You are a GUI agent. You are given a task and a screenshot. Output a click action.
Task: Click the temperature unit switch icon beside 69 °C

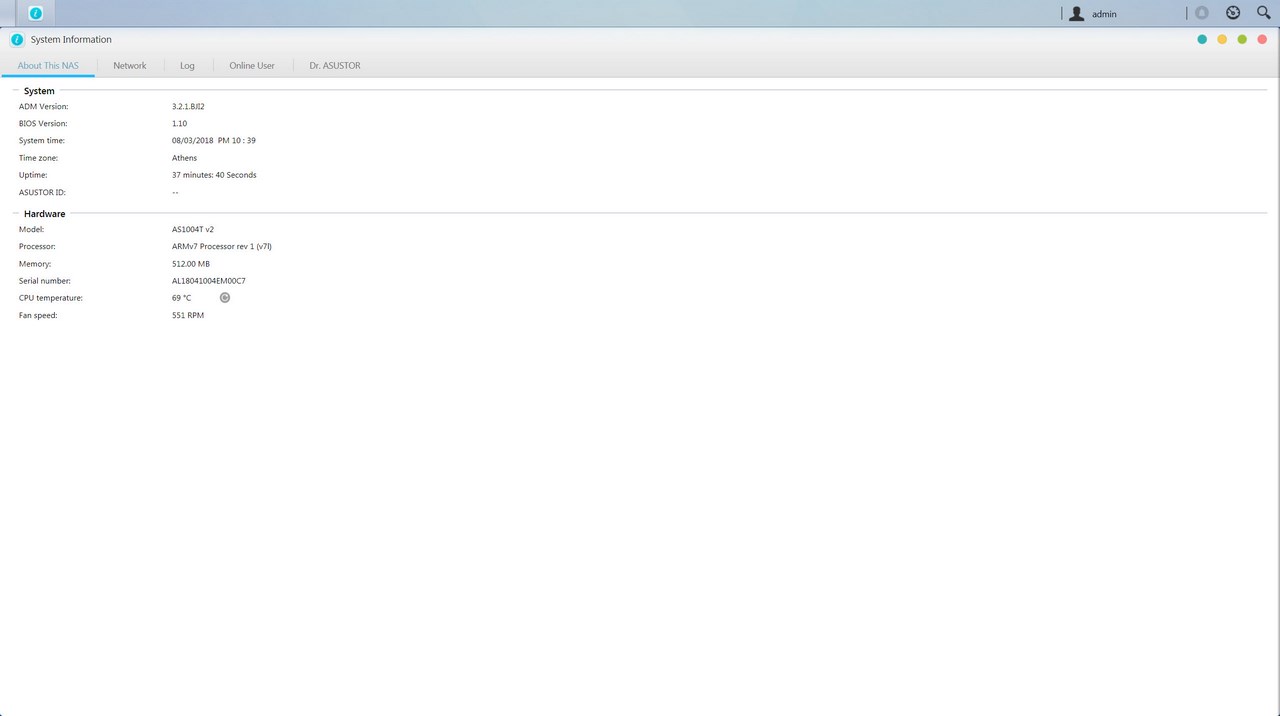pos(225,298)
